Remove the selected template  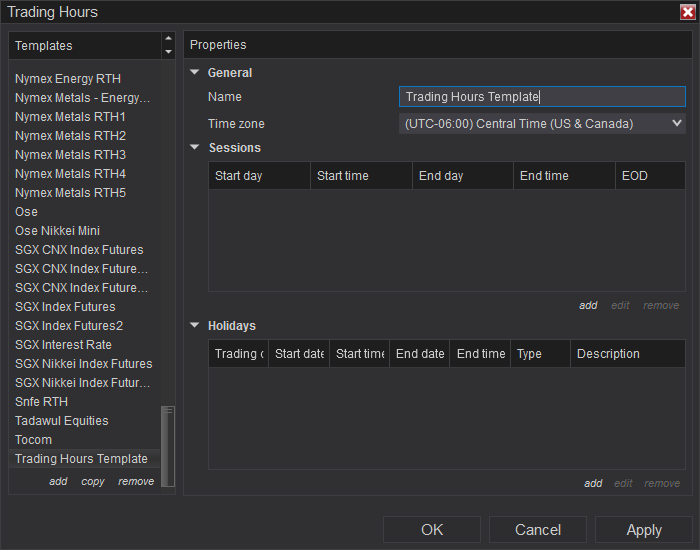pyautogui.click(x=136, y=481)
